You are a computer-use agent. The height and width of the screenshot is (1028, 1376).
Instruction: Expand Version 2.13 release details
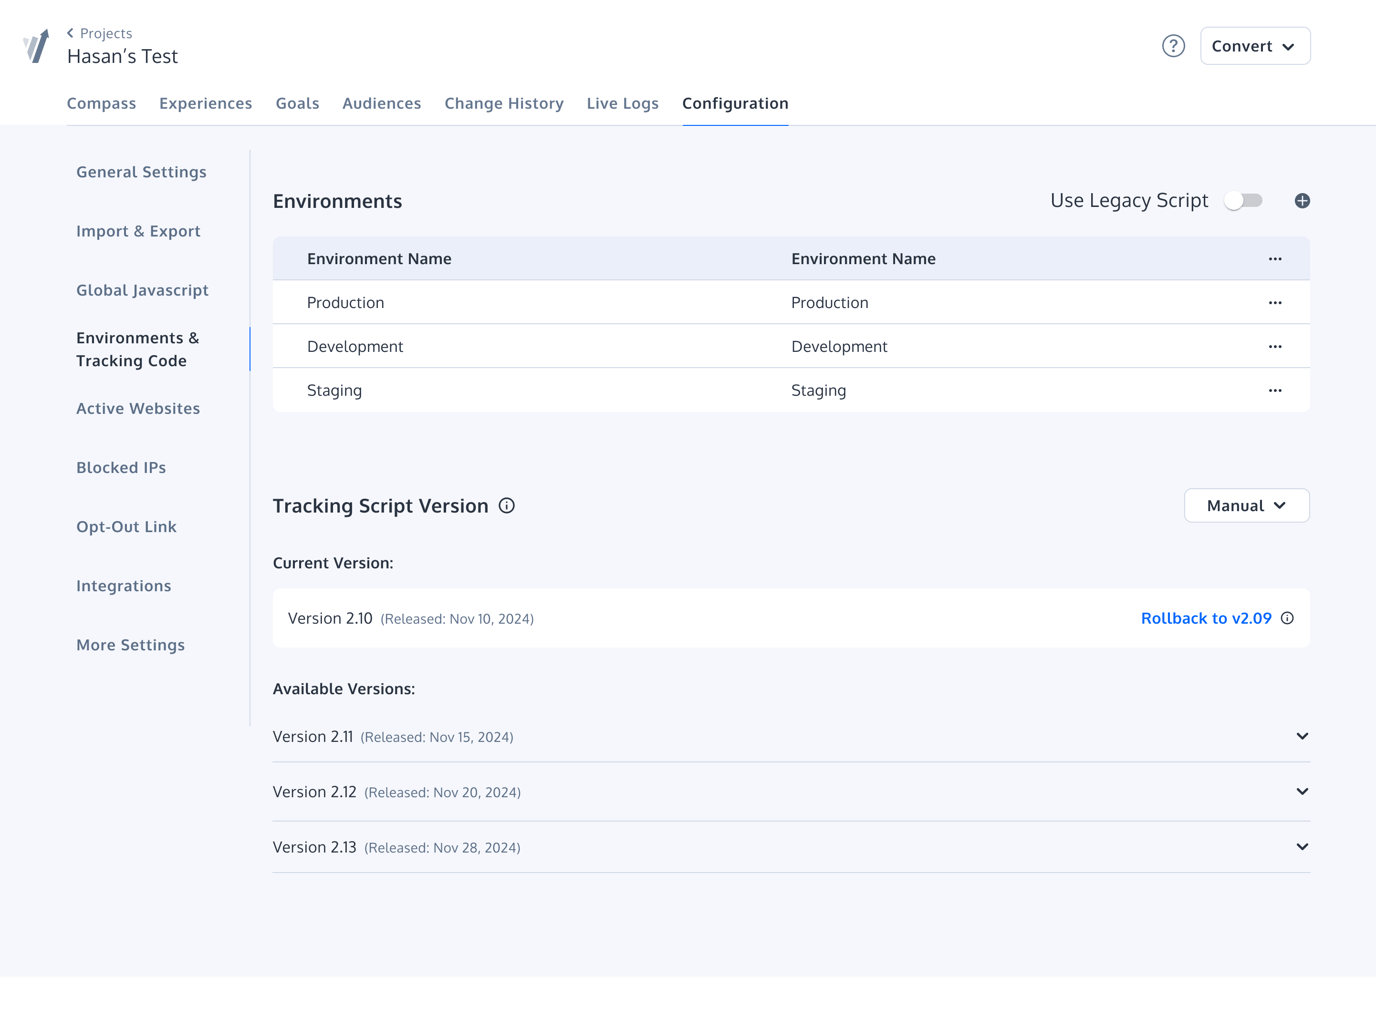(x=1301, y=846)
